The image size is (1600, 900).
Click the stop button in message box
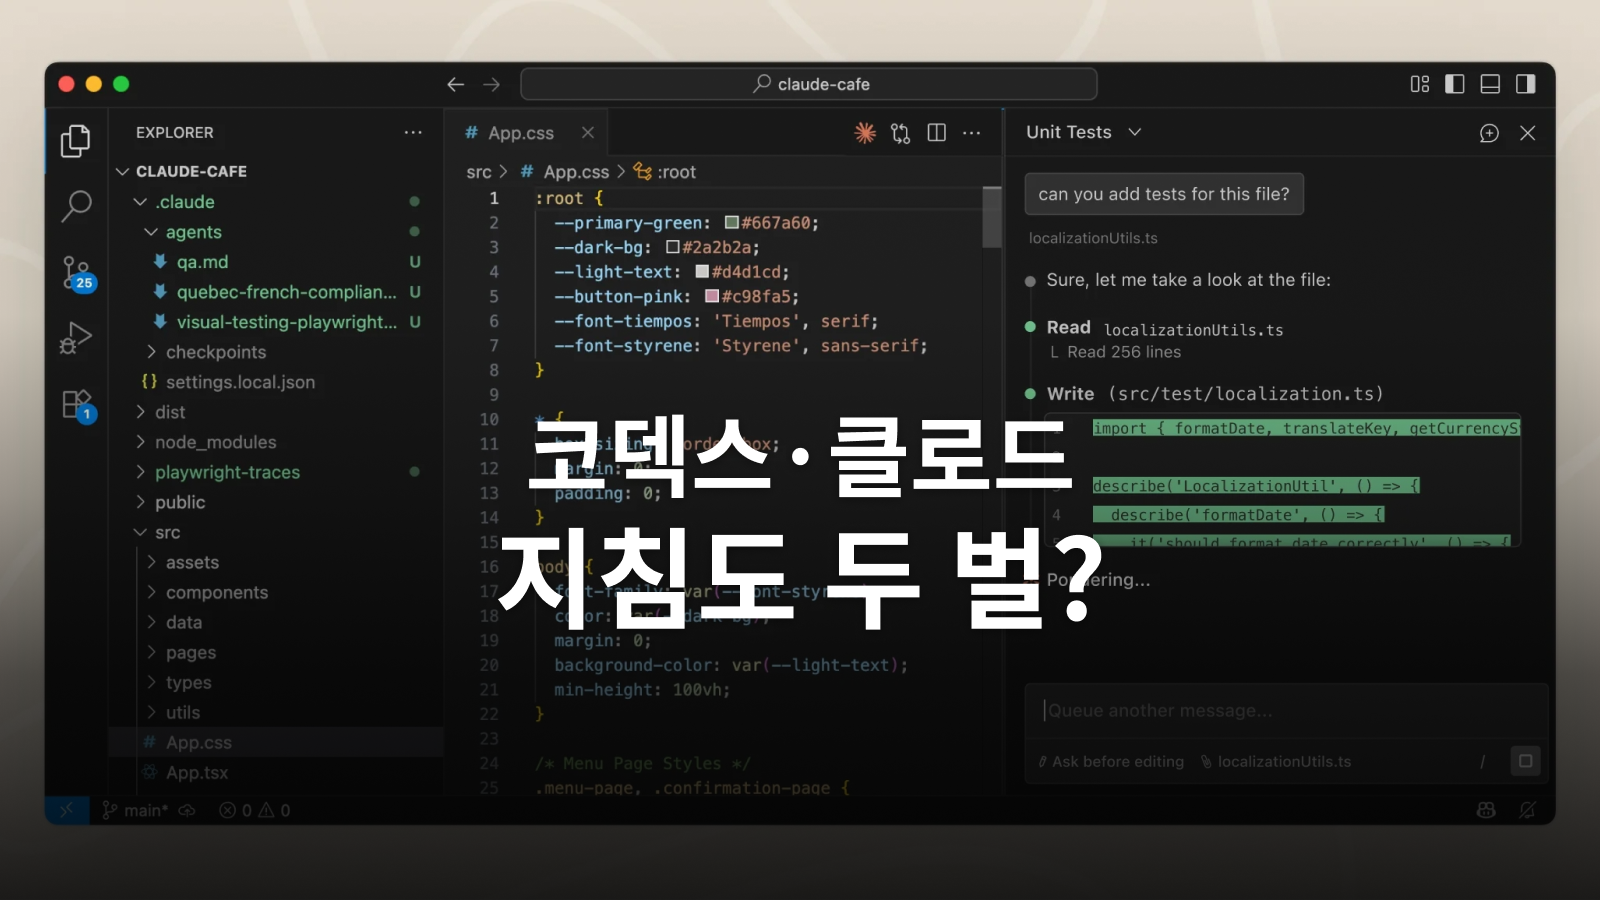1525,761
